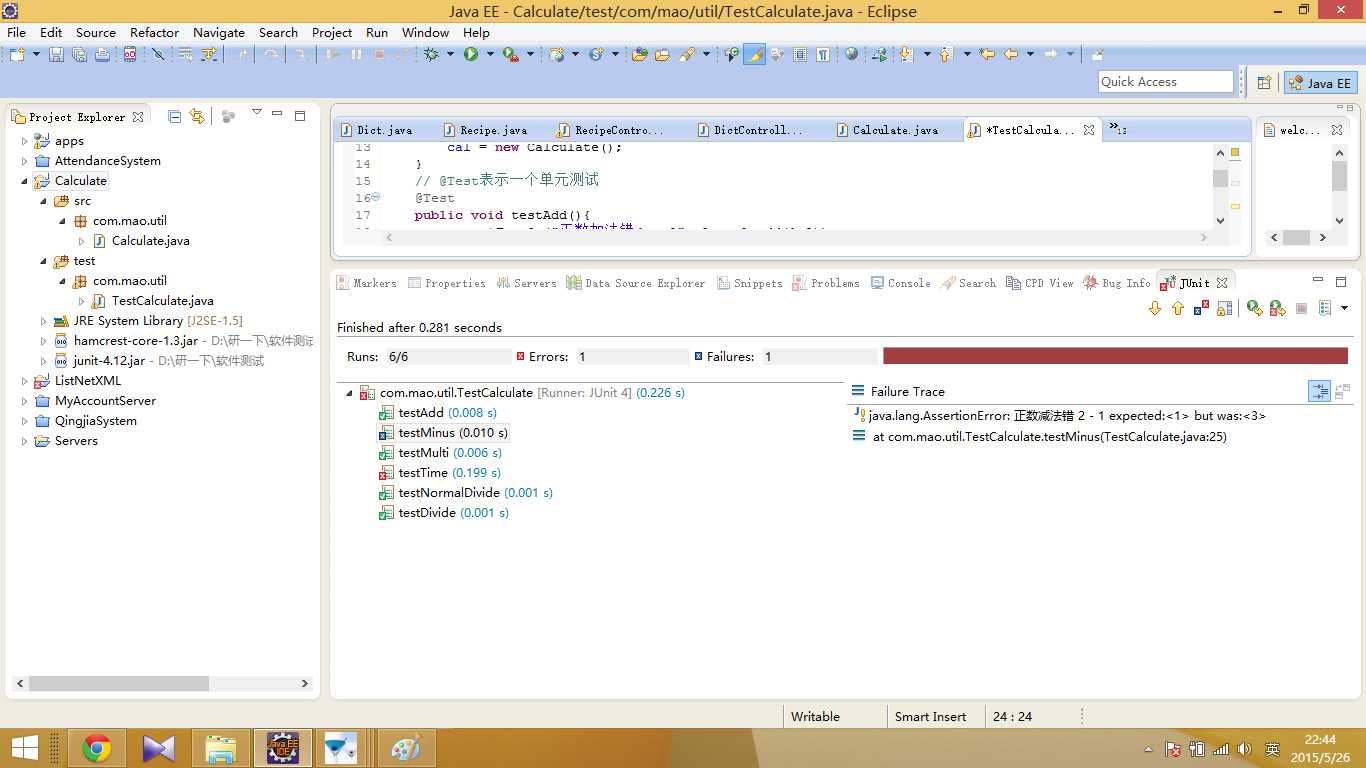Screen dimensions: 1366x768
Task: Click the Open Web Browser globe icon
Action: [851, 54]
